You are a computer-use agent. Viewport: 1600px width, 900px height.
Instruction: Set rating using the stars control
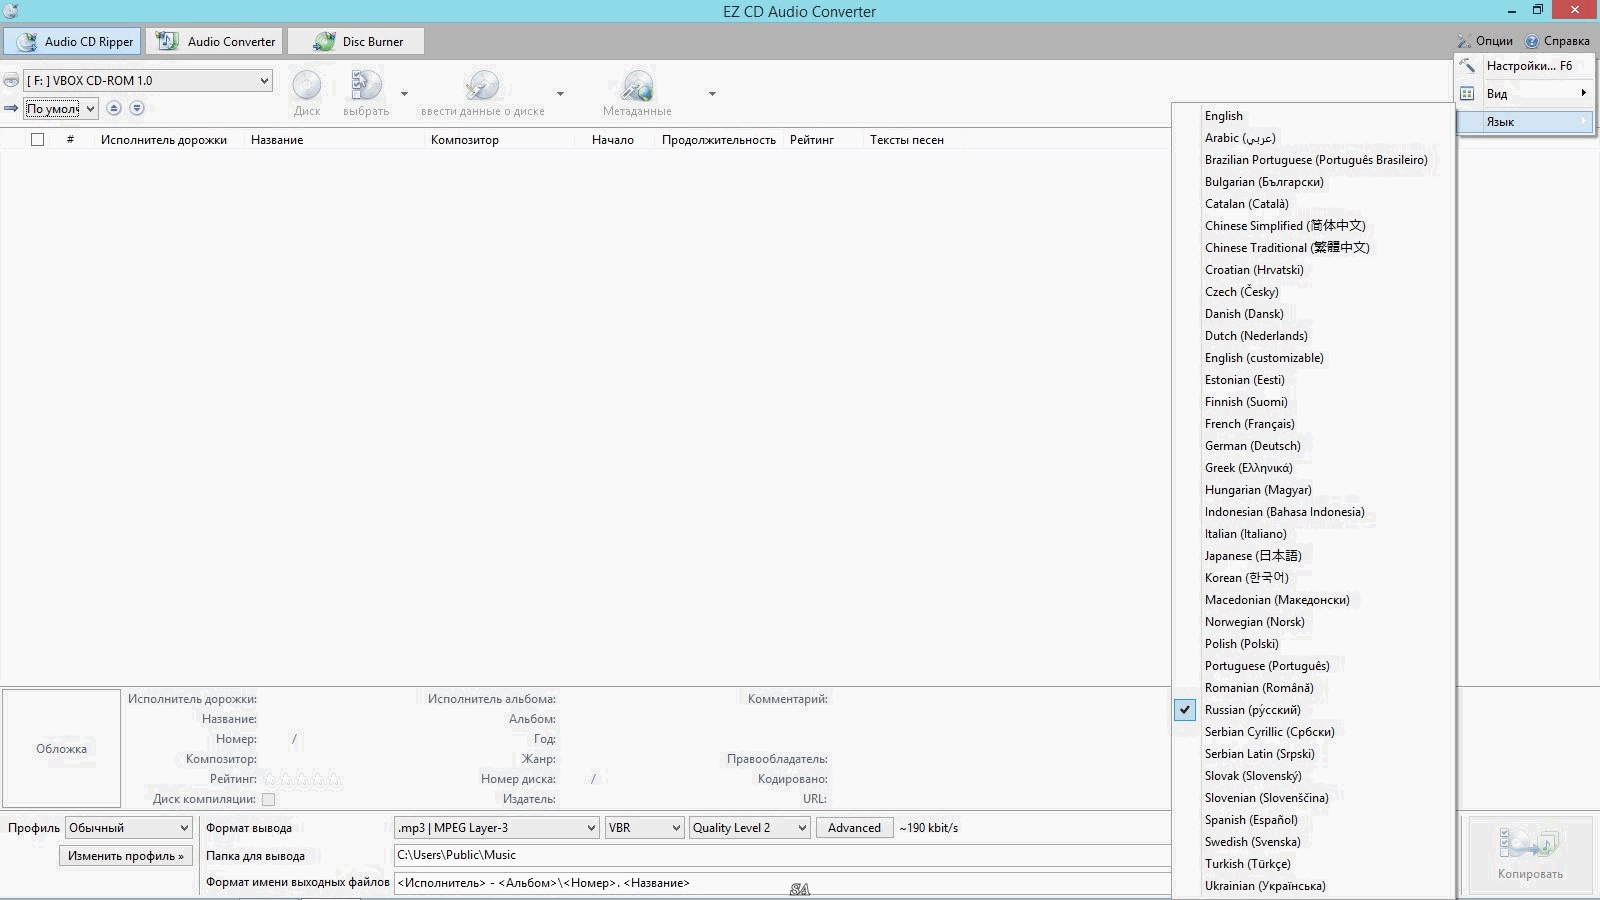click(302, 779)
